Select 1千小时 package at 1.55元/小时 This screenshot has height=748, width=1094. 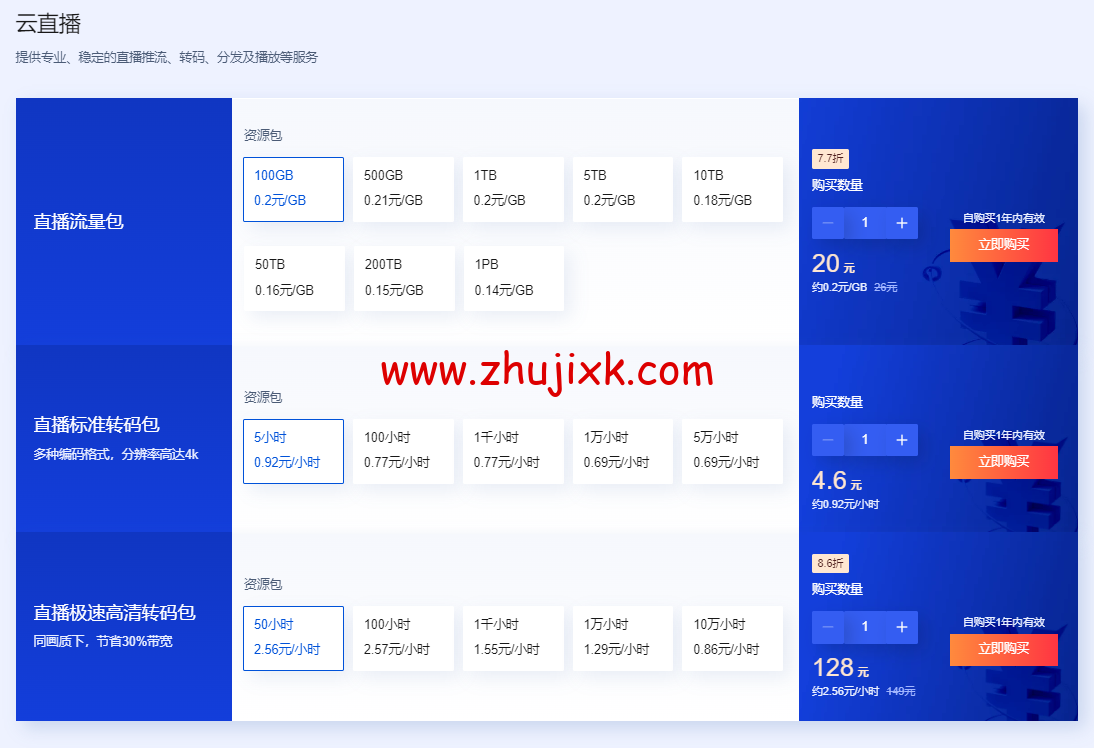click(513, 638)
